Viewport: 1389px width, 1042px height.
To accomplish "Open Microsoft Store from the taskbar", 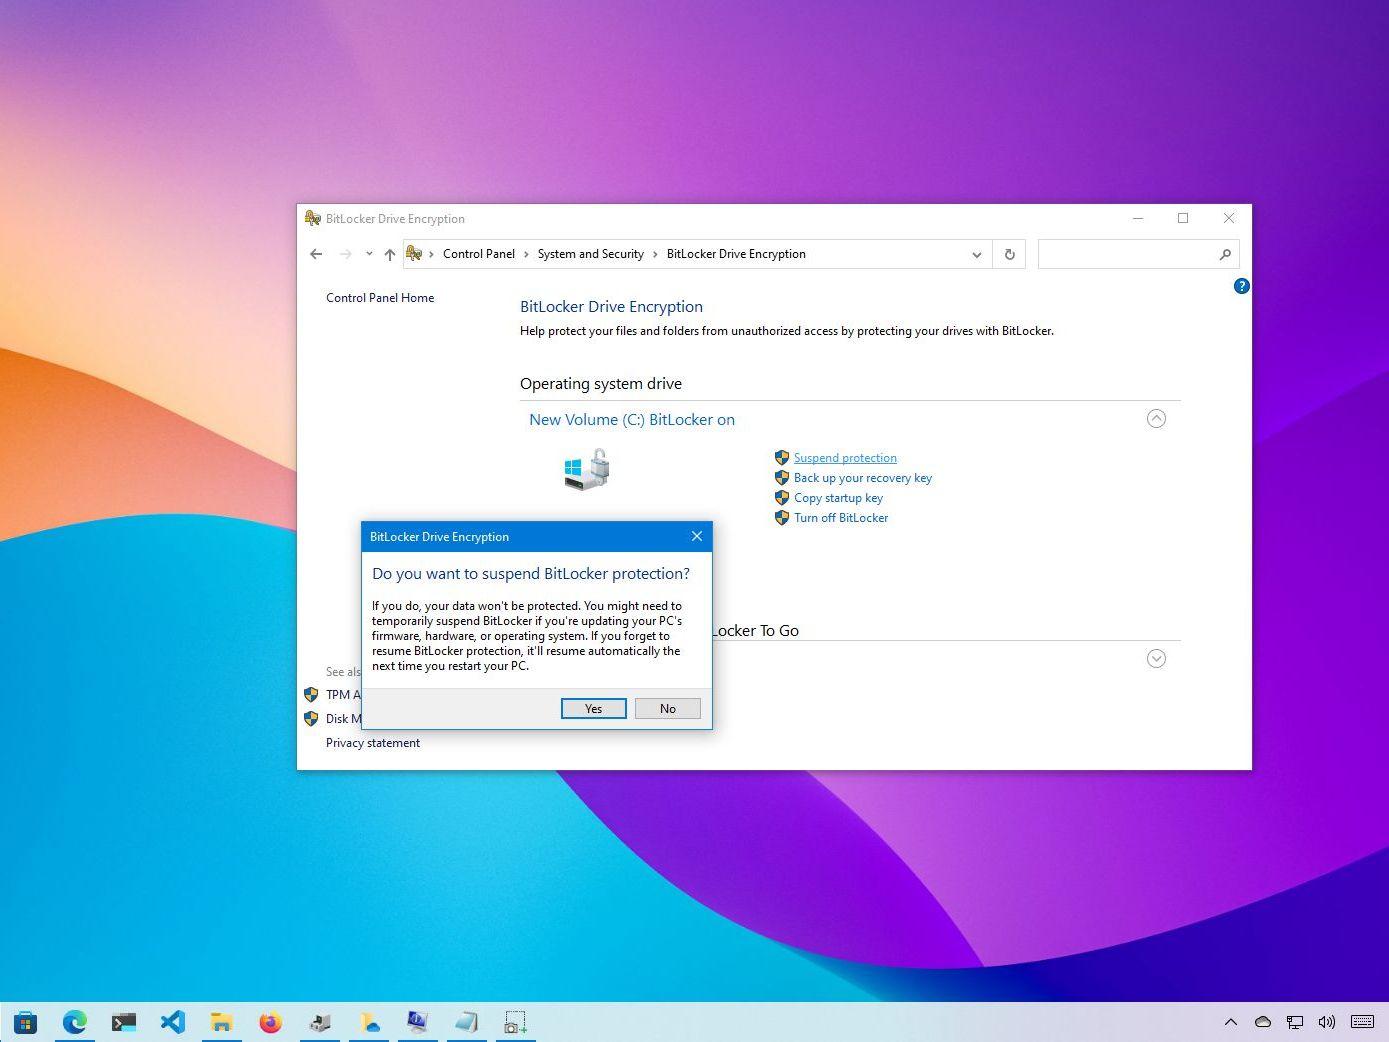I will (x=26, y=1022).
